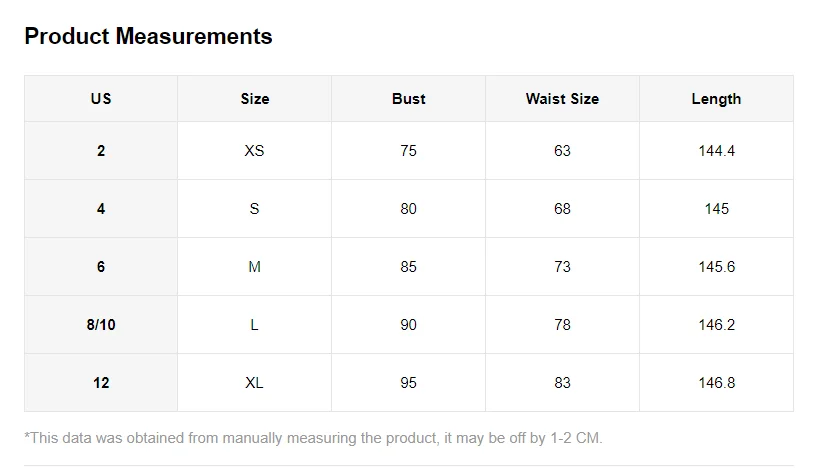
Task: Click the Product Measurements heading
Action: [148, 37]
